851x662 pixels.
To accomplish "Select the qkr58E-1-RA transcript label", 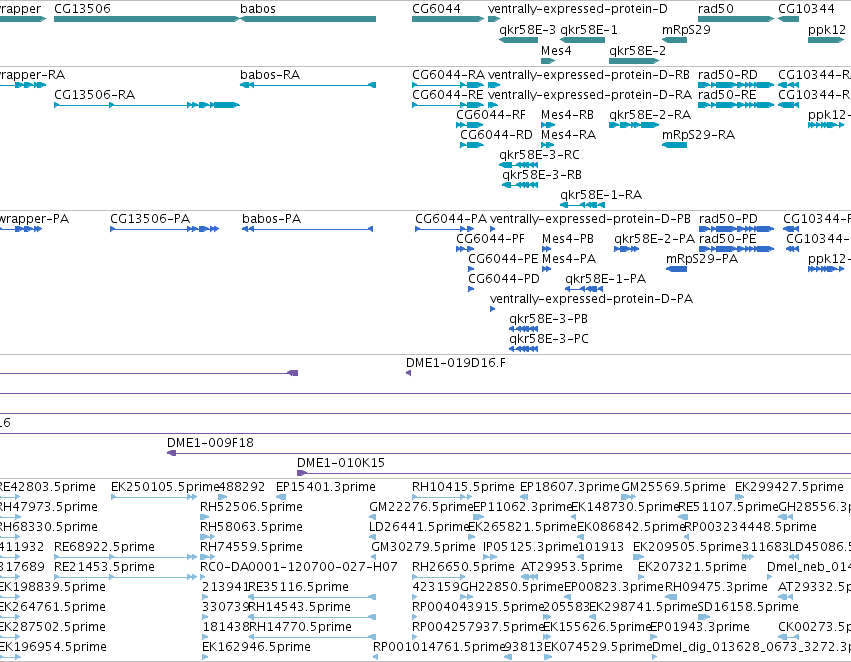I will [x=601, y=195].
